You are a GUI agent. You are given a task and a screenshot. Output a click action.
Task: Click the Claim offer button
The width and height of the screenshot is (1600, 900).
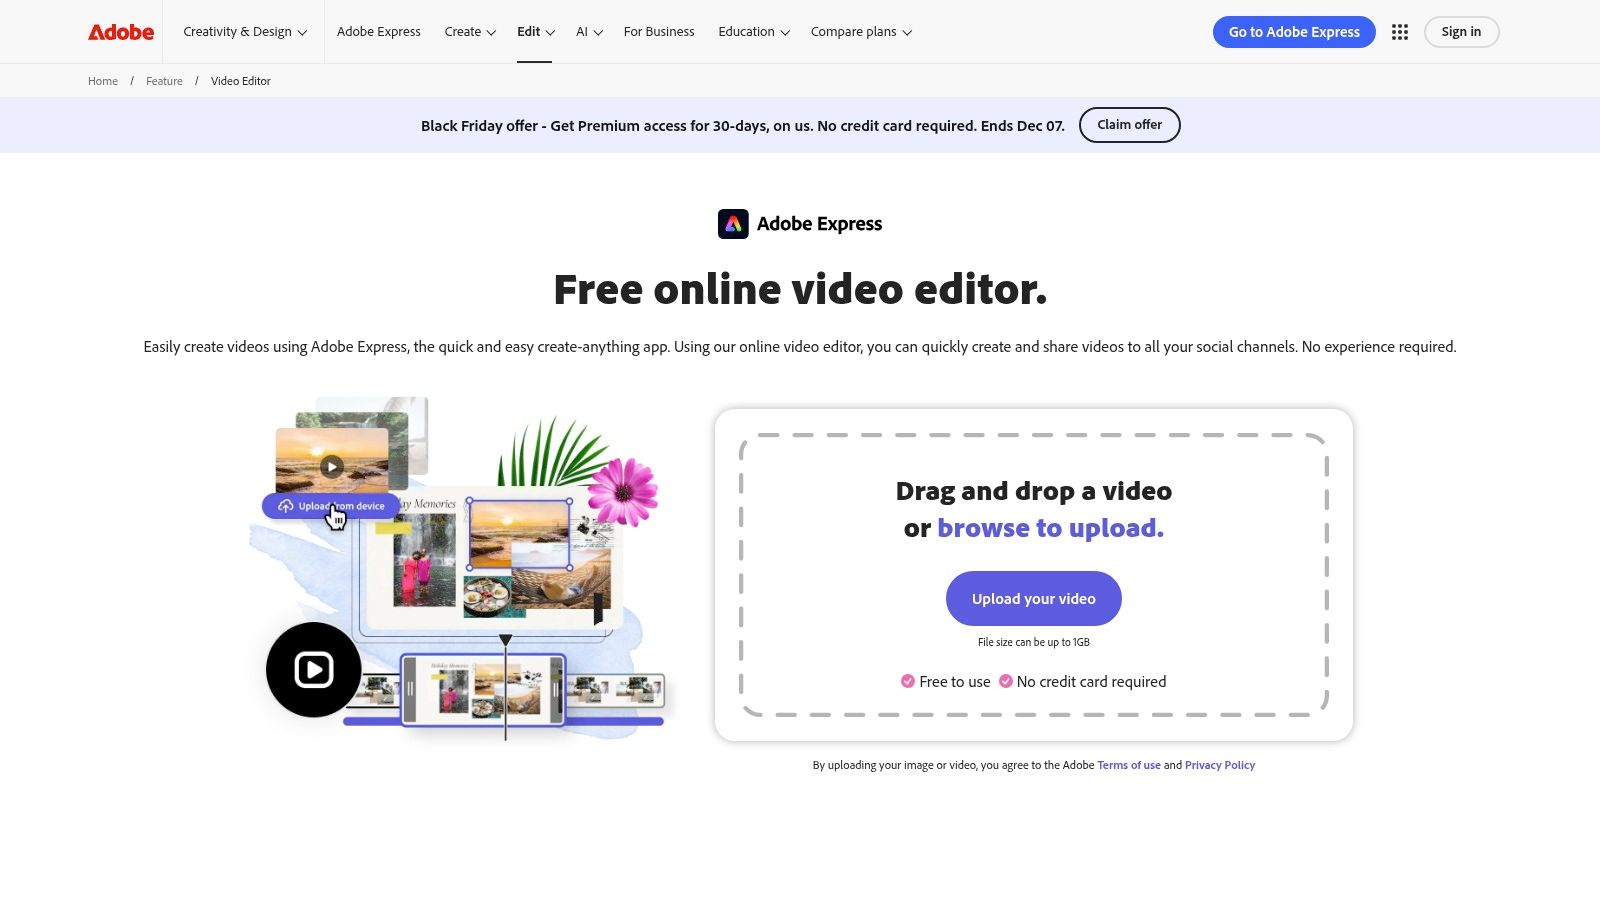1129,125
